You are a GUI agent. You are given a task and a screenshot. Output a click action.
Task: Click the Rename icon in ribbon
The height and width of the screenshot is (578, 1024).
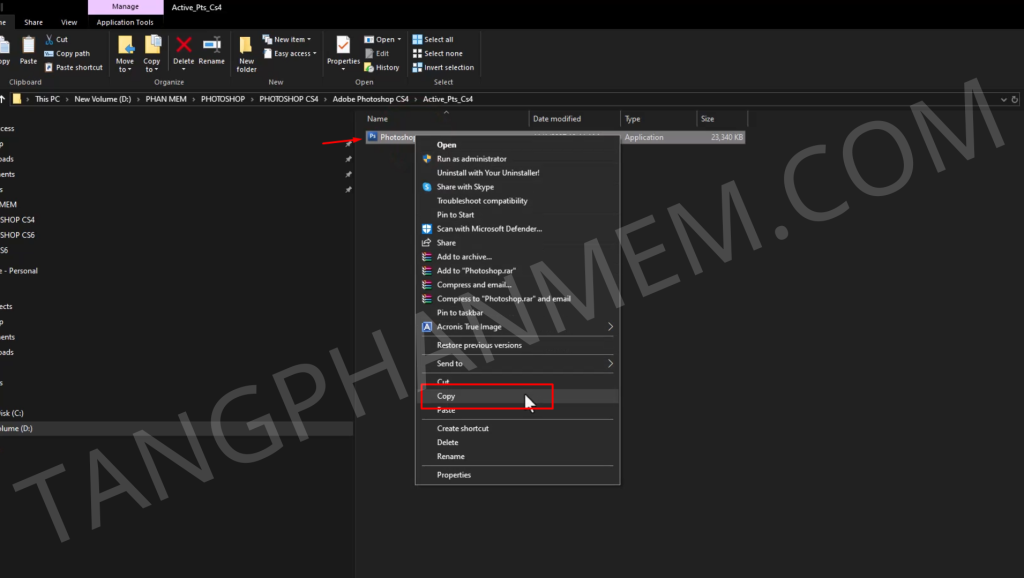211,50
